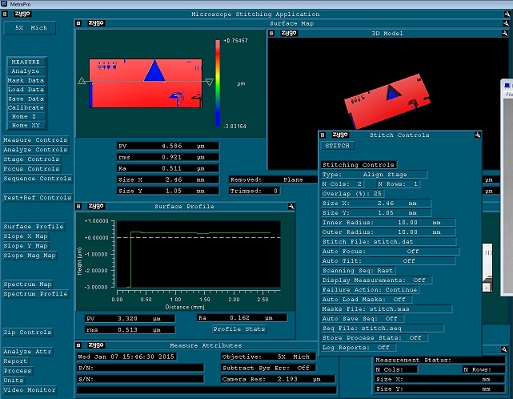
Task: Click the wrench icon on Stitch Controls panel
Action: coord(478,135)
